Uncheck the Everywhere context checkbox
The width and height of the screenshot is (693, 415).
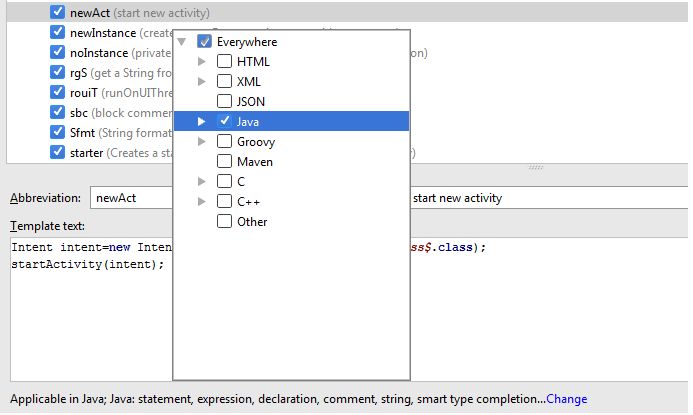click(x=205, y=42)
